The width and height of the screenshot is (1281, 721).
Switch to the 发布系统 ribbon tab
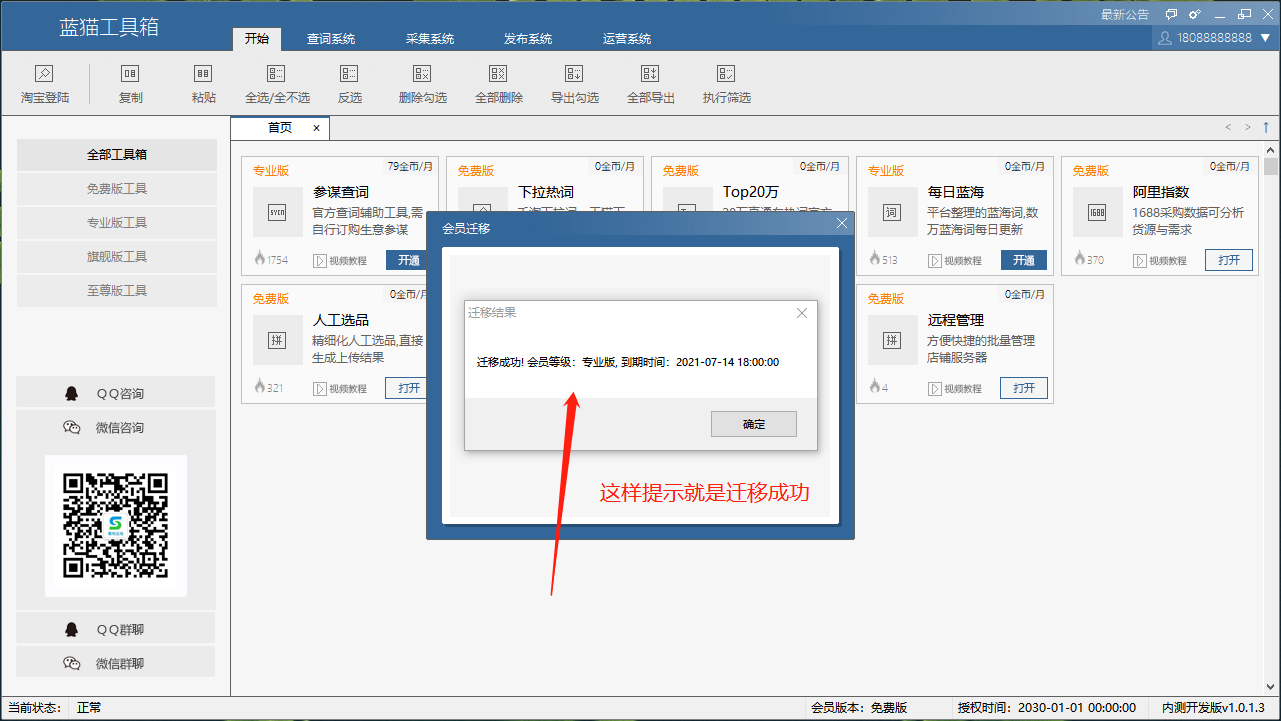coord(528,39)
